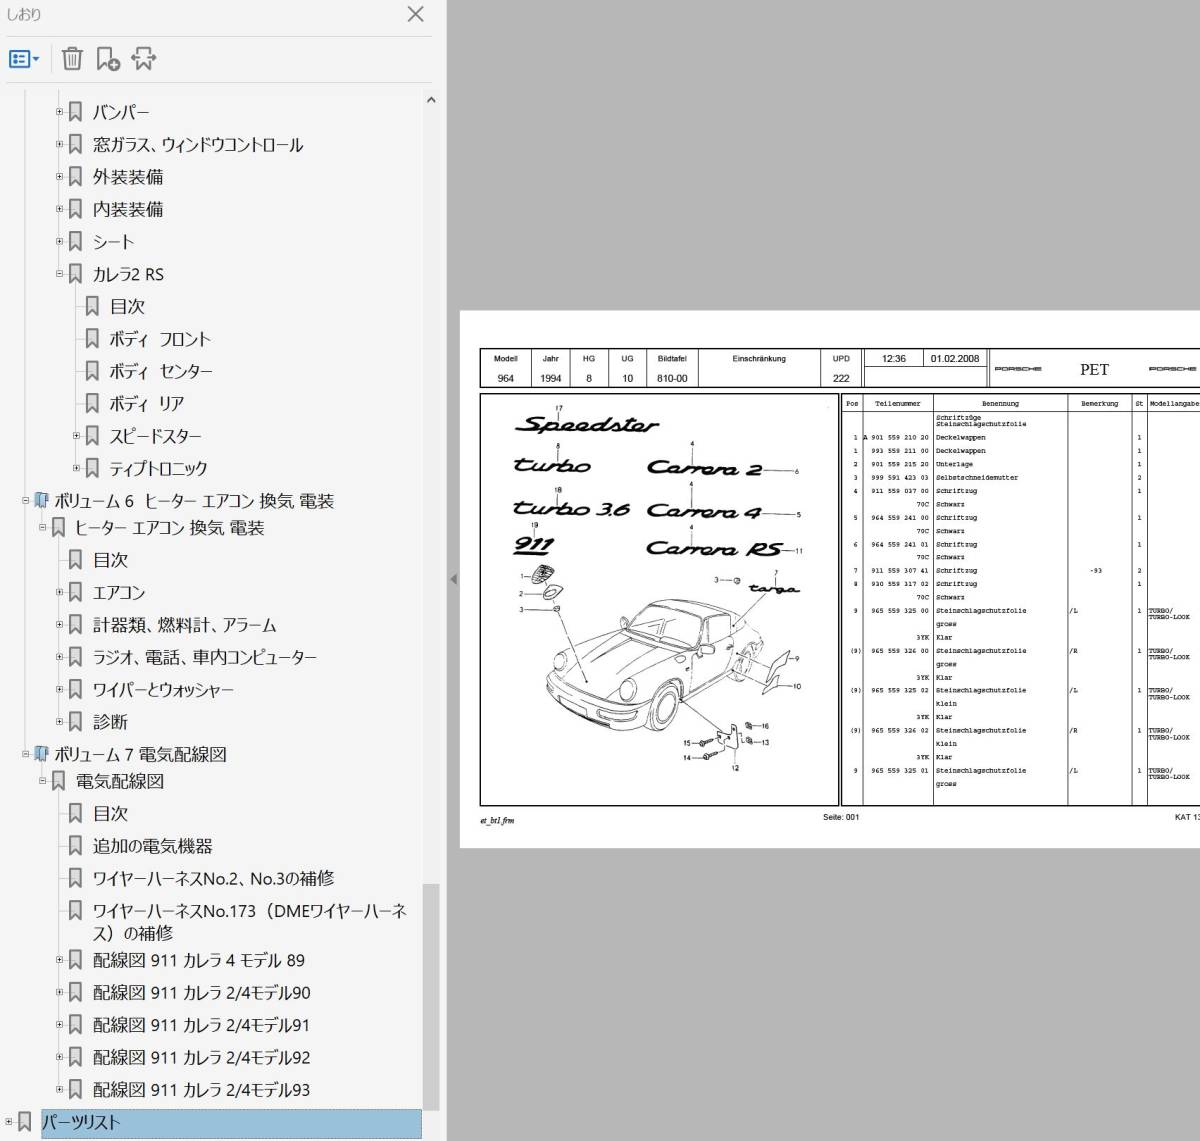This screenshot has height=1141, width=1200.
Task: Go to the シート bookmark
Action: click(x=113, y=241)
